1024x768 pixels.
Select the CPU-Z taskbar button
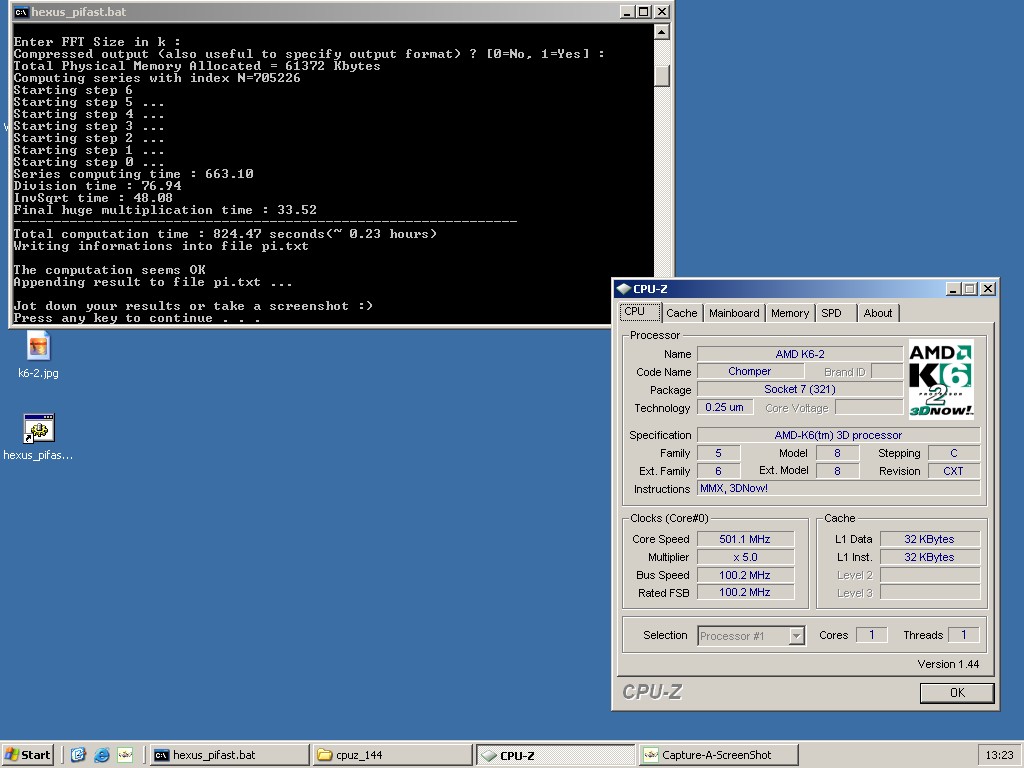point(556,755)
